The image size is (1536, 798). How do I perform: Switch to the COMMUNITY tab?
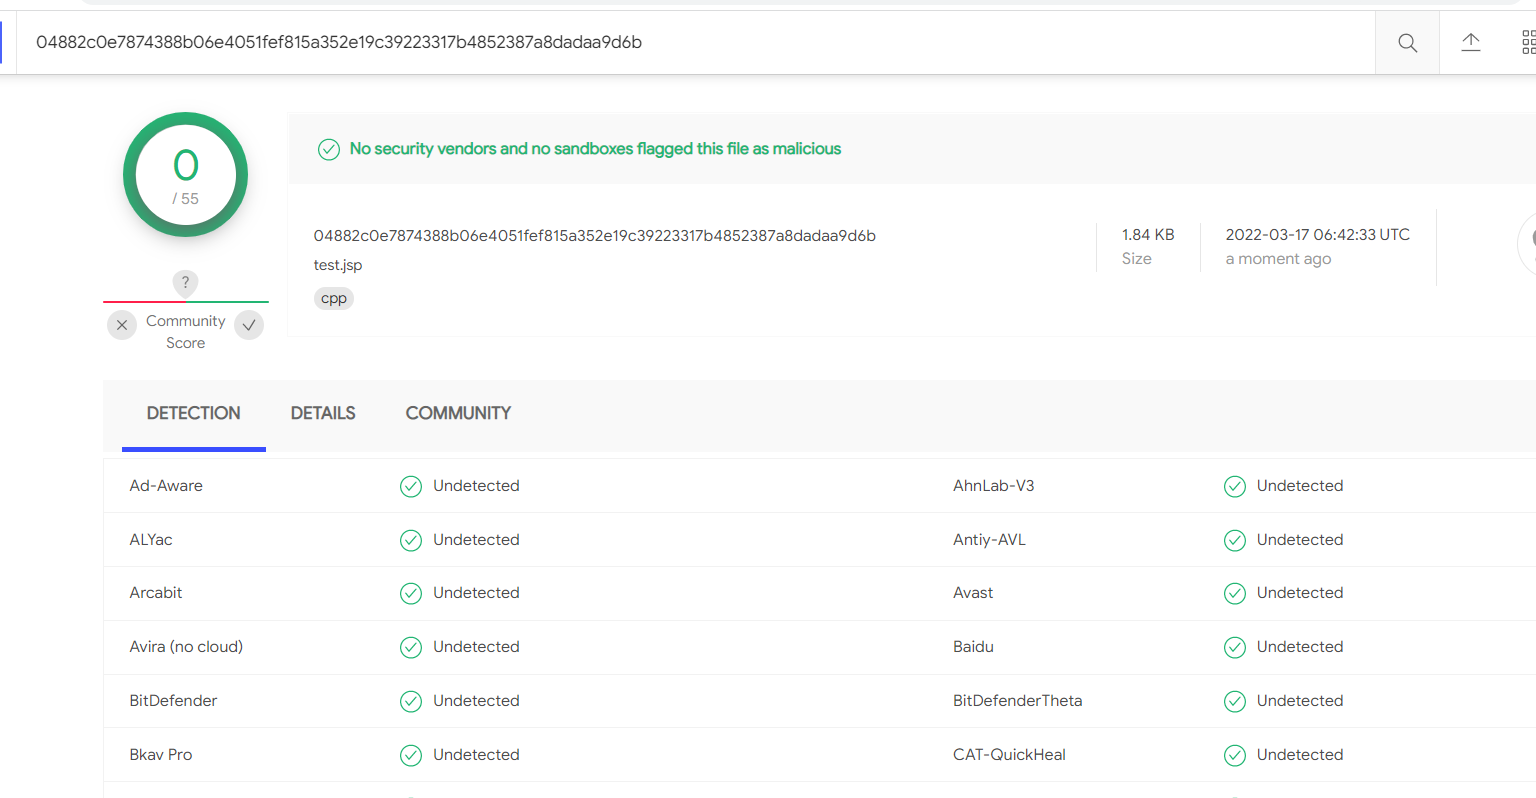(458, 413)
